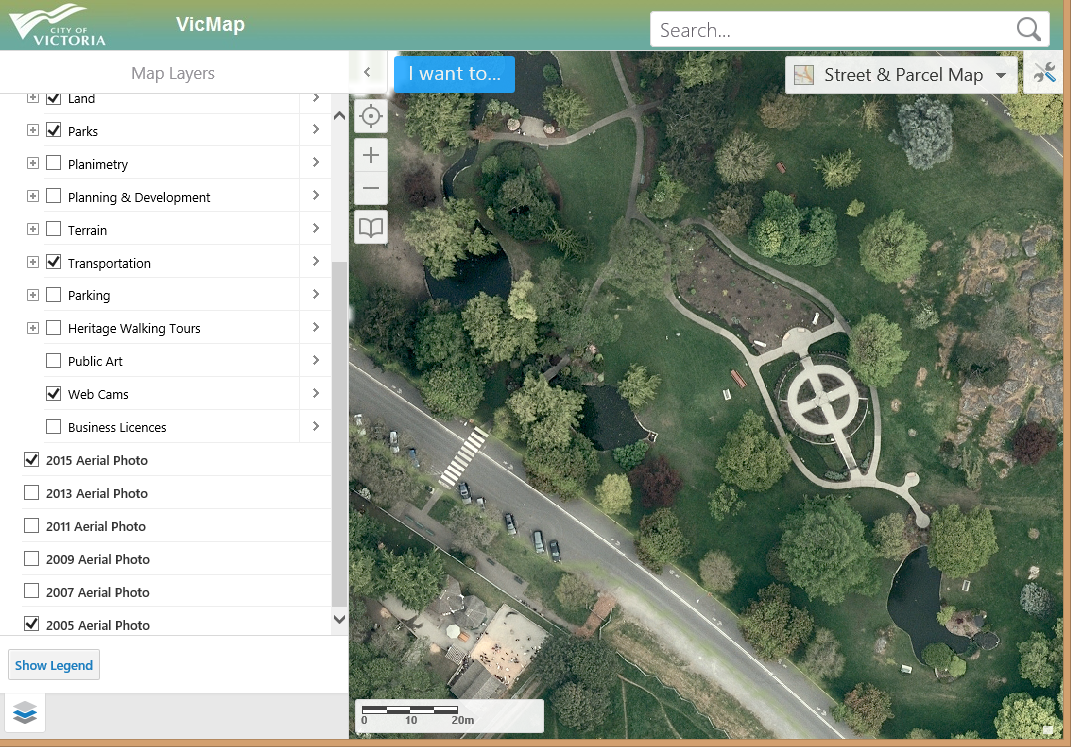Enable the Planimetry layer checkbox
Screen dimensions: 1071x747
pos(53,163)
